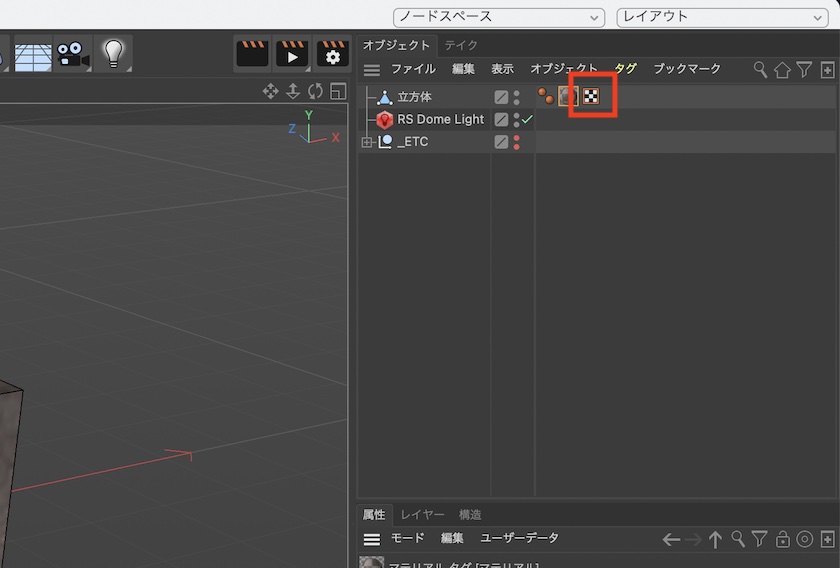The width and height of the screenshot is (840, 568).
Task: Click the home icon in object manager
Action: [x=782, y=70]
